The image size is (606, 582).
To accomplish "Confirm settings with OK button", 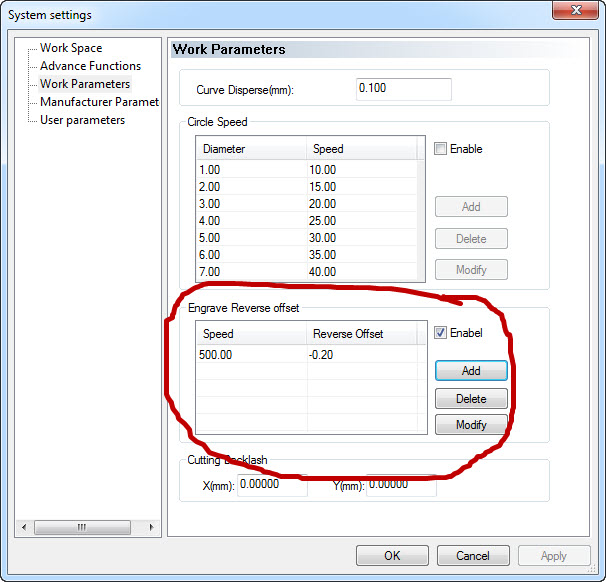I will (392, 556).
